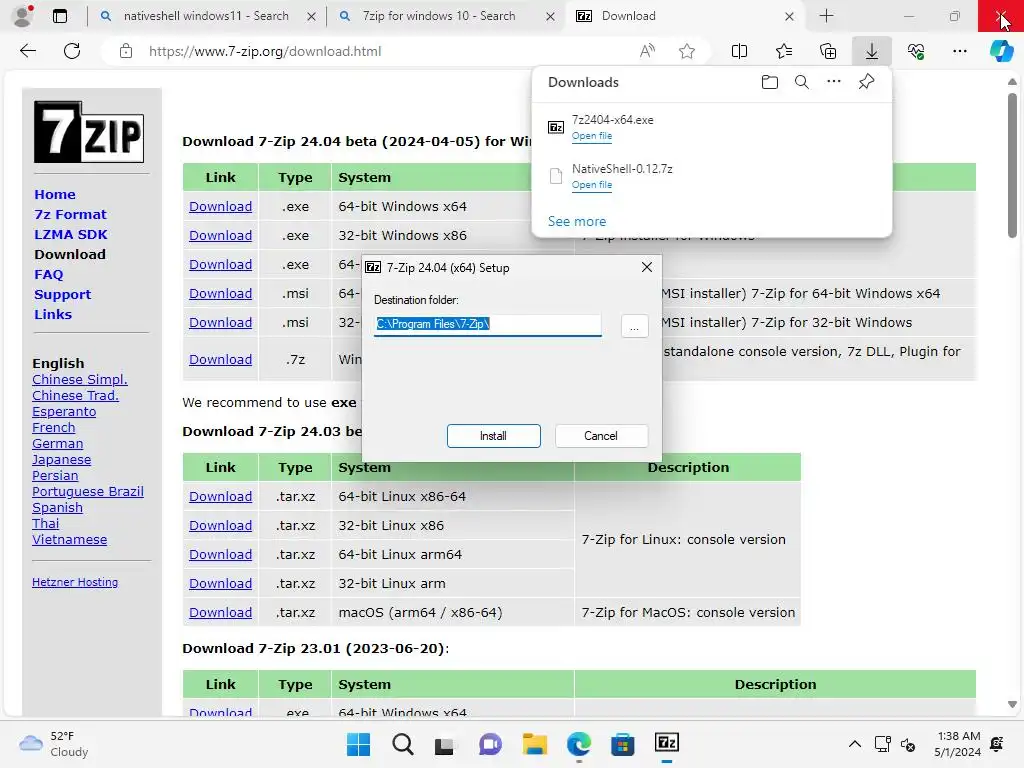Viewport: 1024px width, 768px height.
Task: Open Browser essentials heart icon
Action: tap(916, 51)
